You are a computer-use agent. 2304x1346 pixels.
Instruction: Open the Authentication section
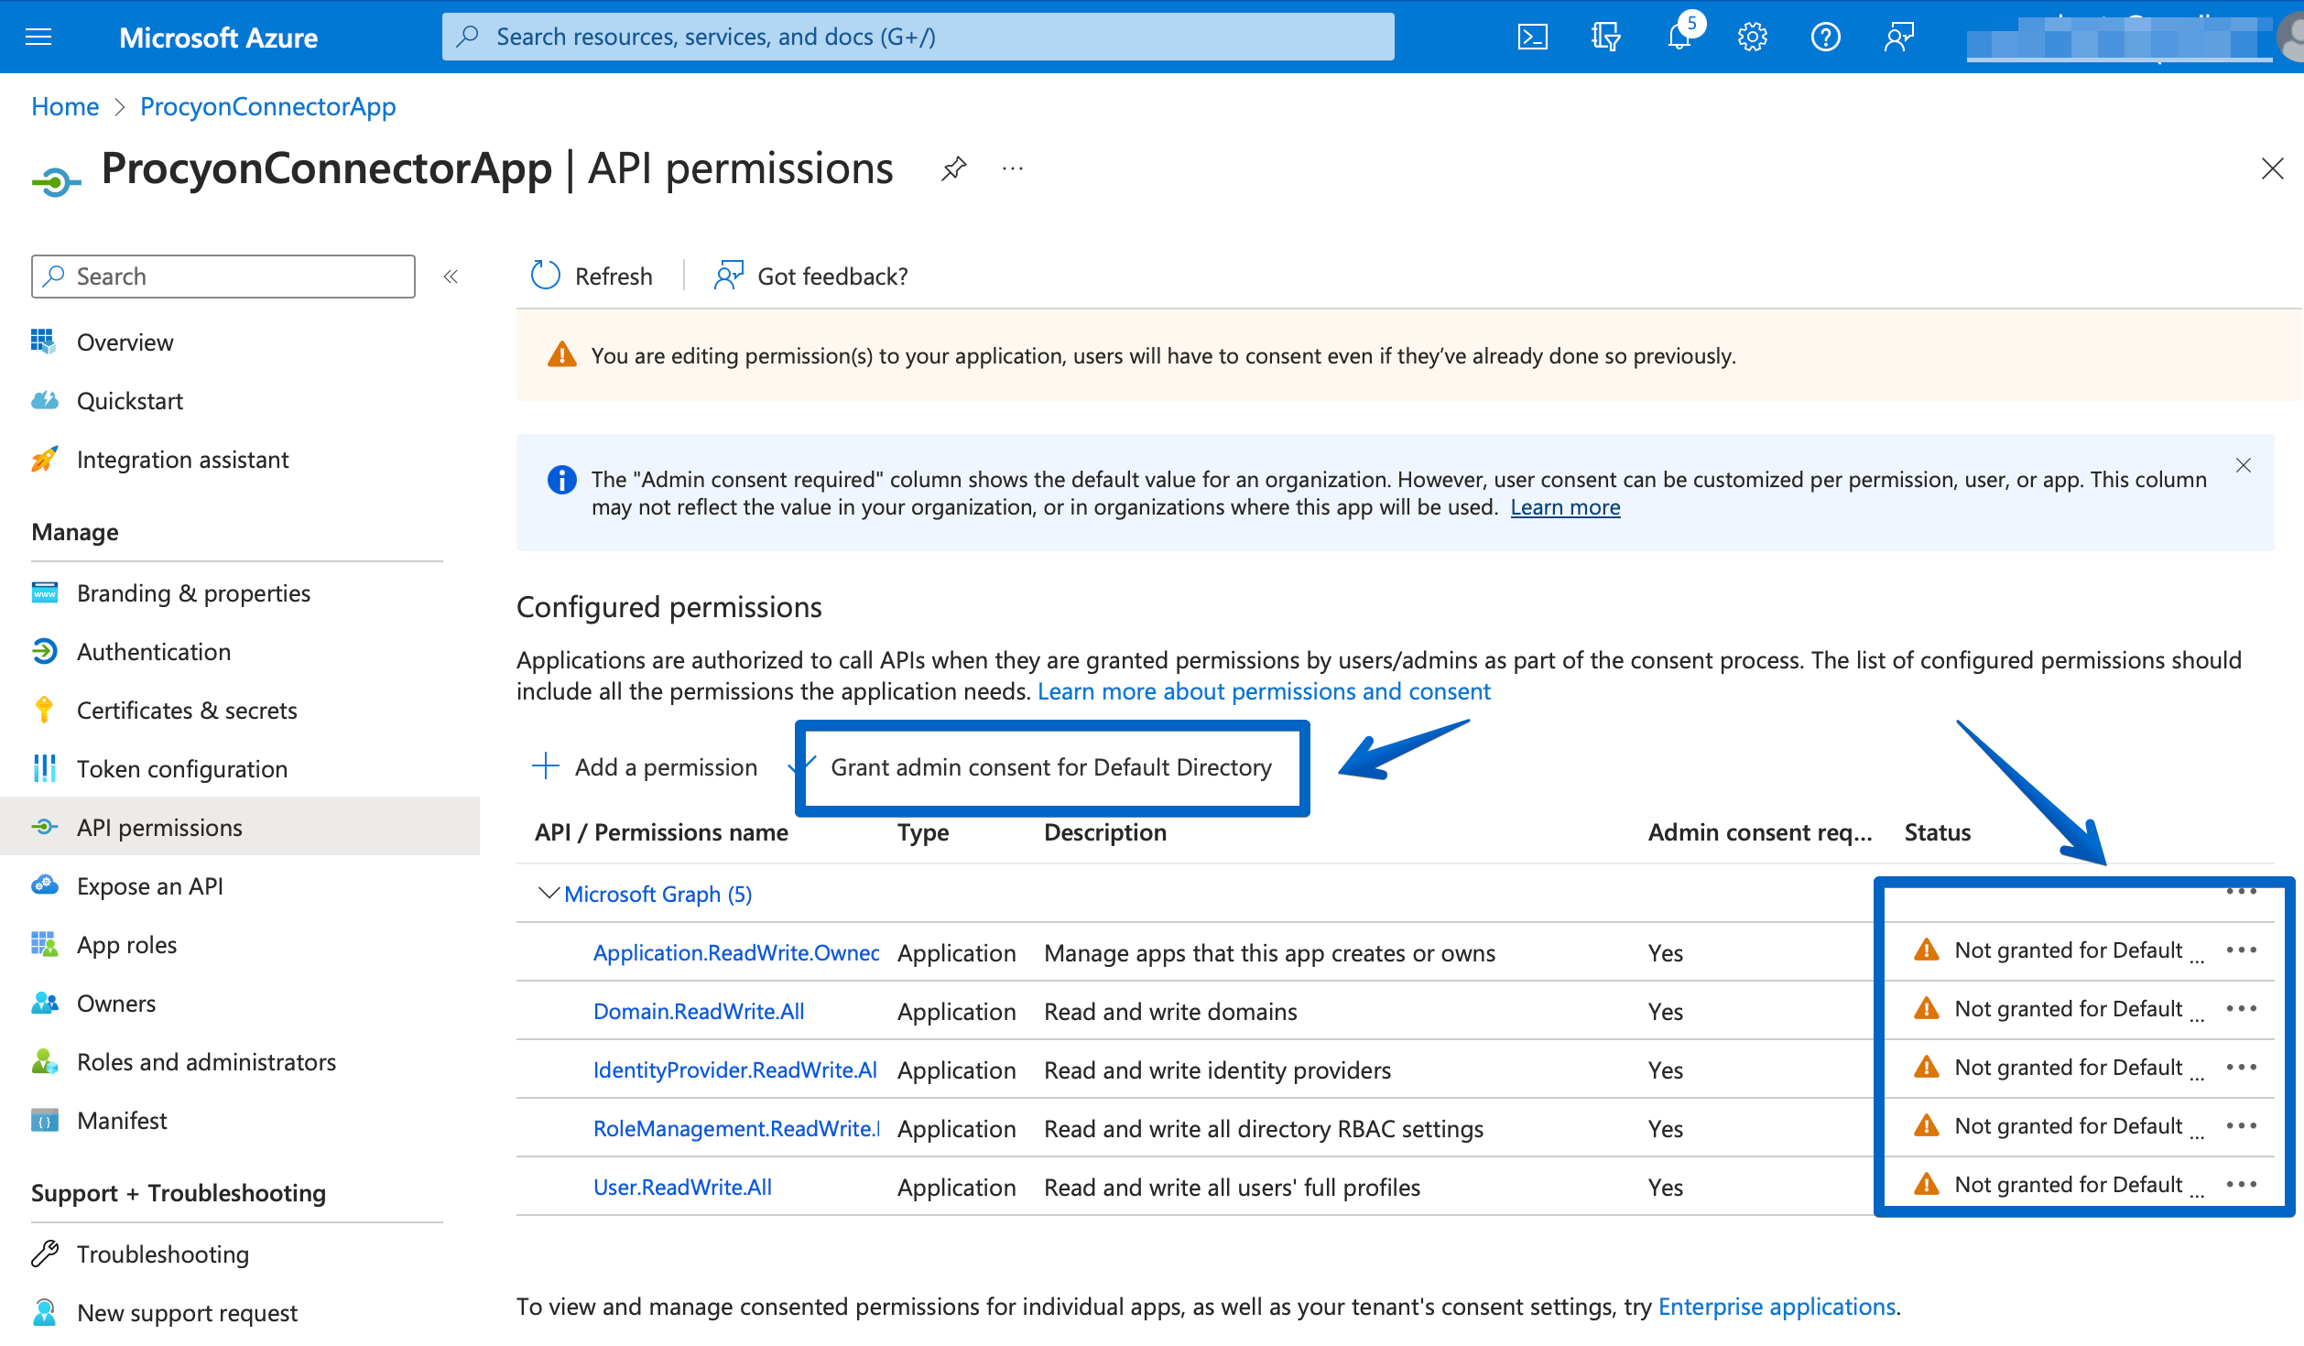click(x=153, y=651)
